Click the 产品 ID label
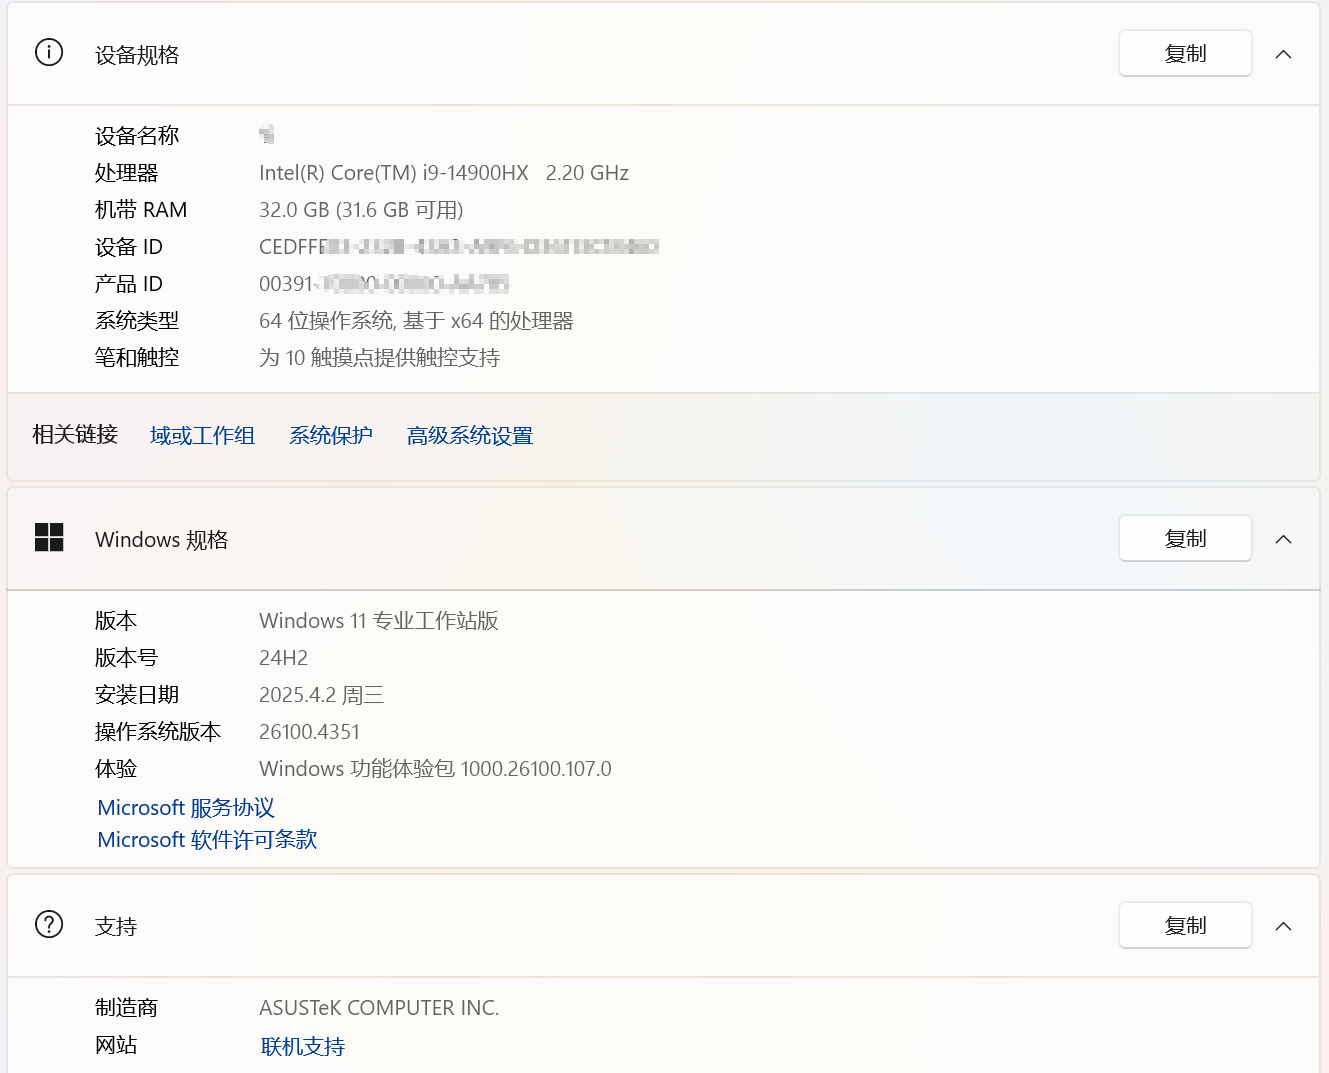Image resolution: width=1329 pixels, height=1073 pixels. (x=128, y=284)
